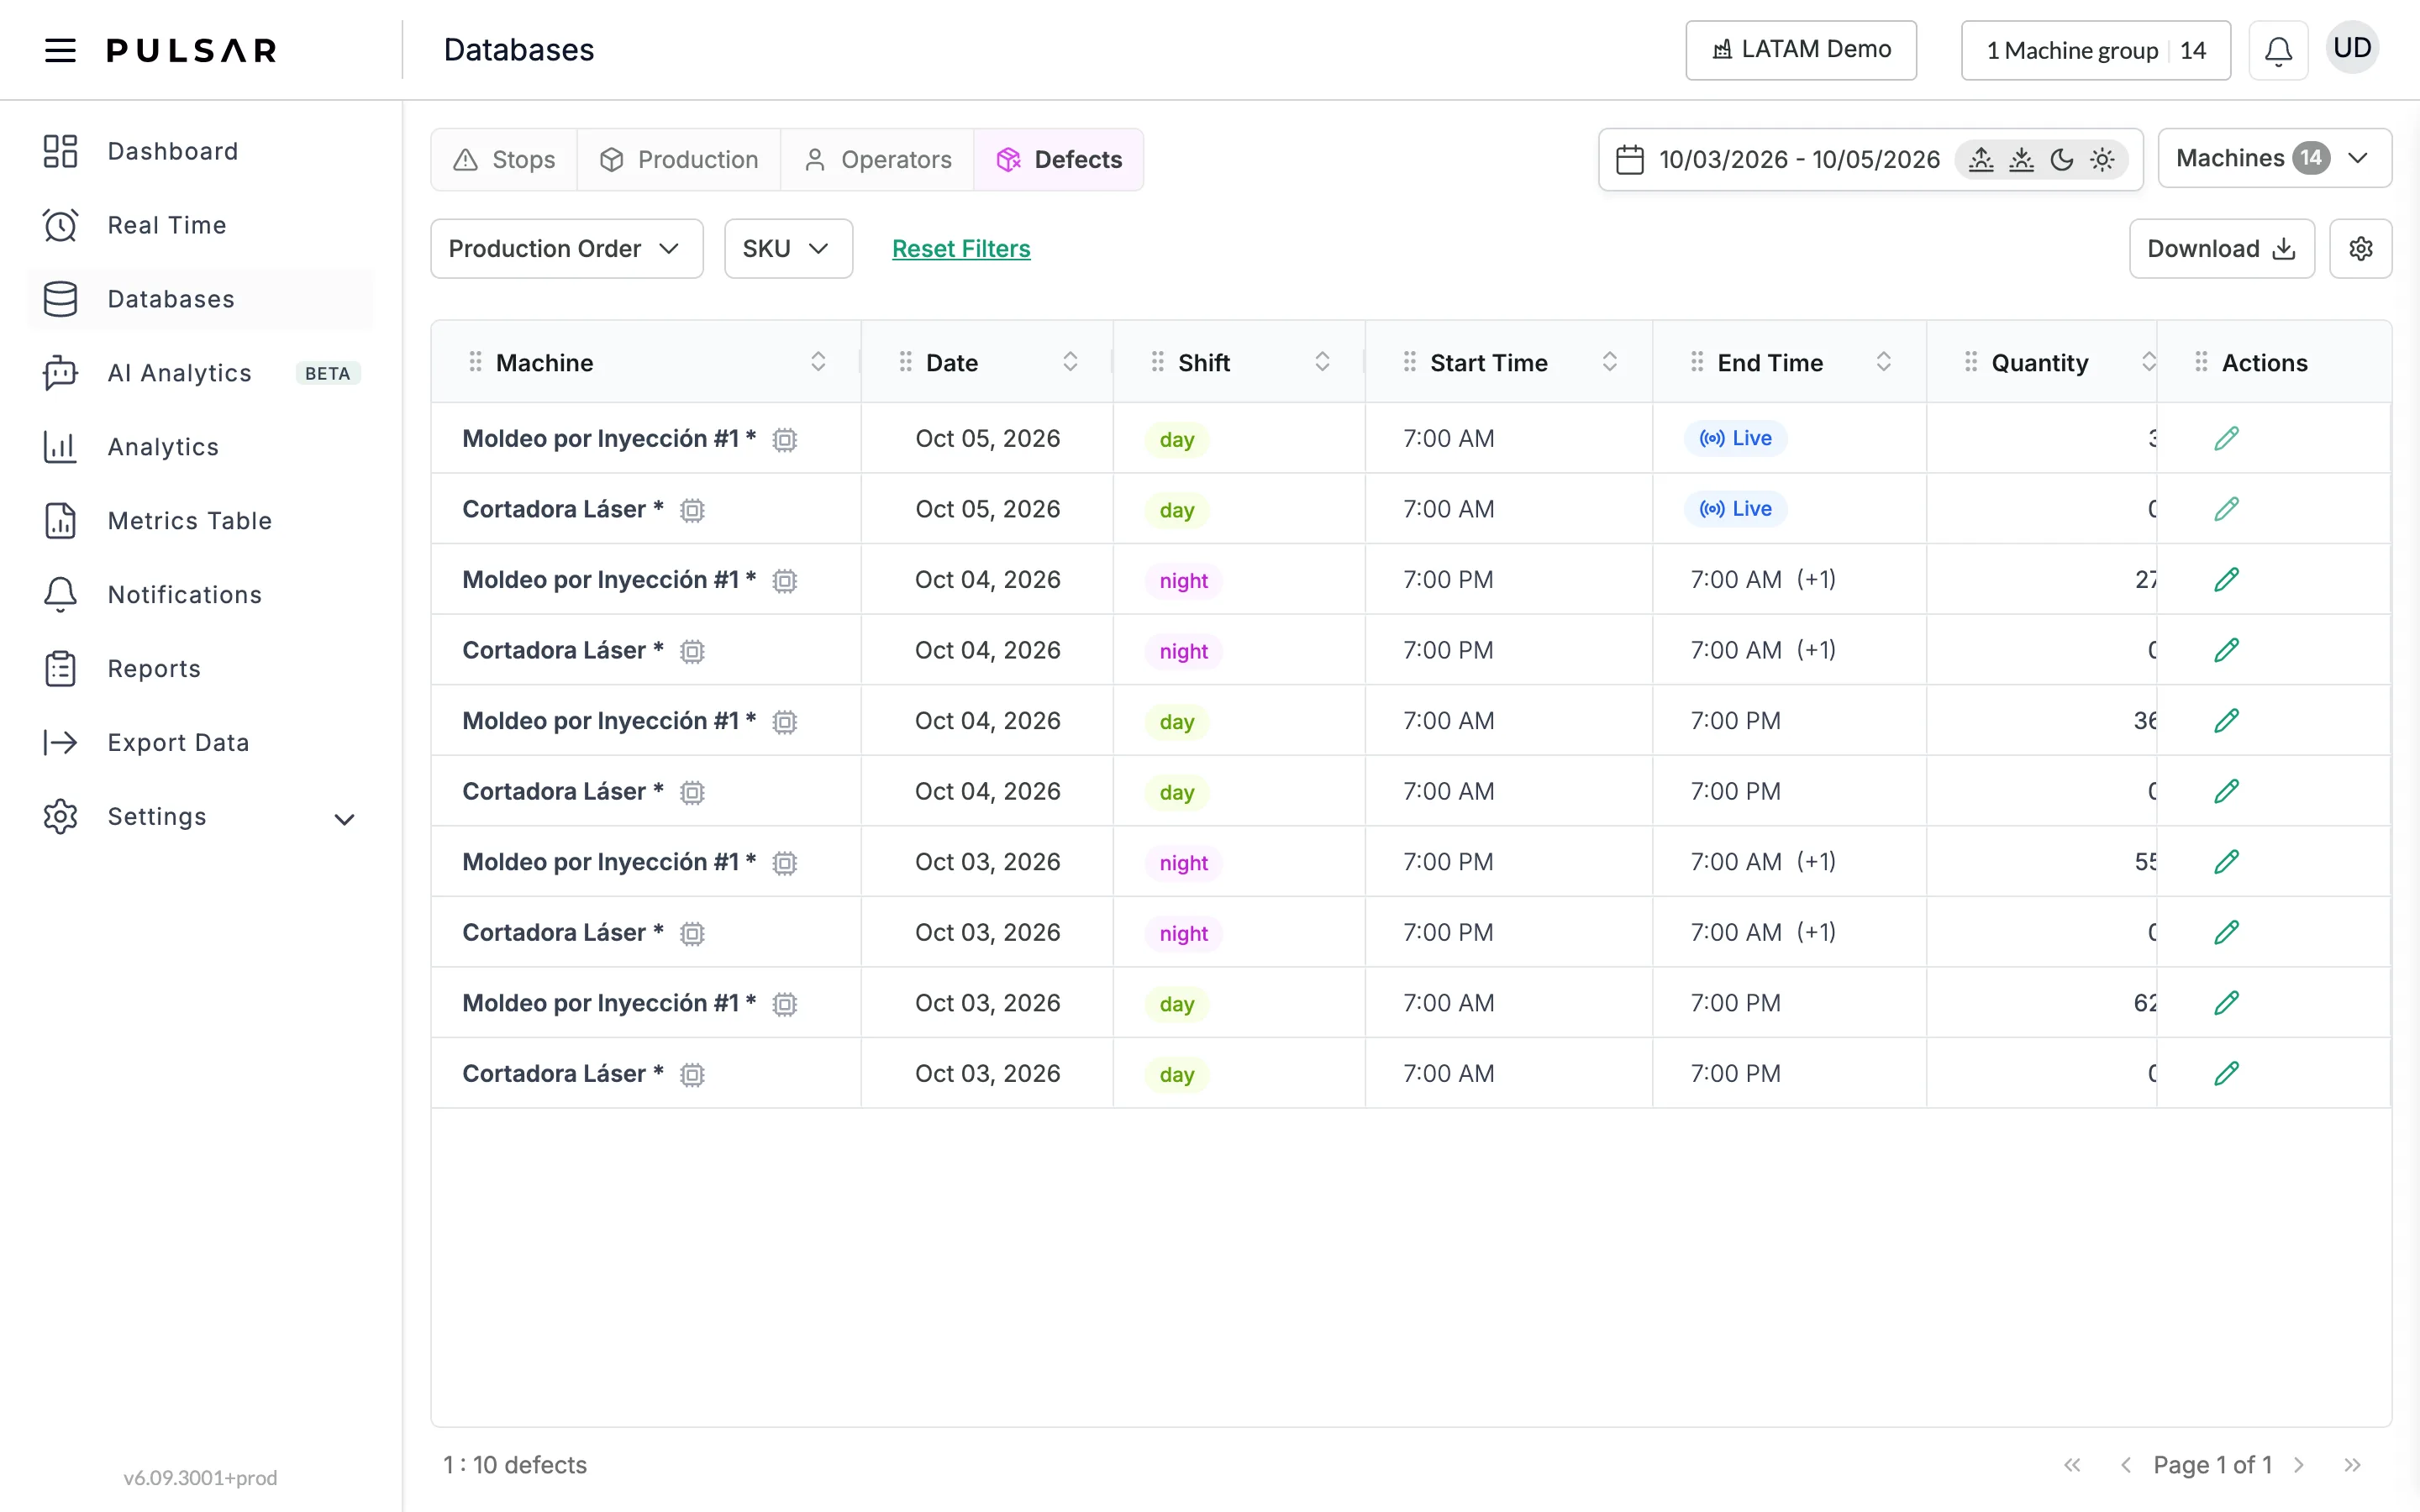Edit Oct 03 night Moldeo por Inyección row
The image size is (2420, 1512).
tap(2226, 861)
